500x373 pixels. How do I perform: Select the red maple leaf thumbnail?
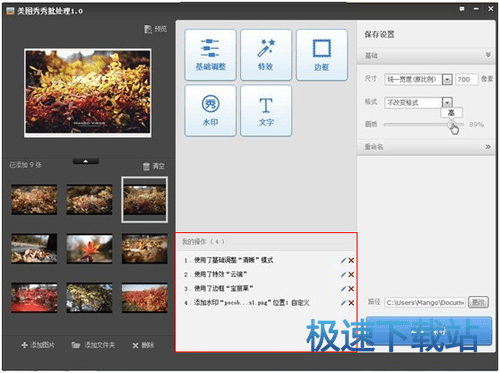pos(89,249)
